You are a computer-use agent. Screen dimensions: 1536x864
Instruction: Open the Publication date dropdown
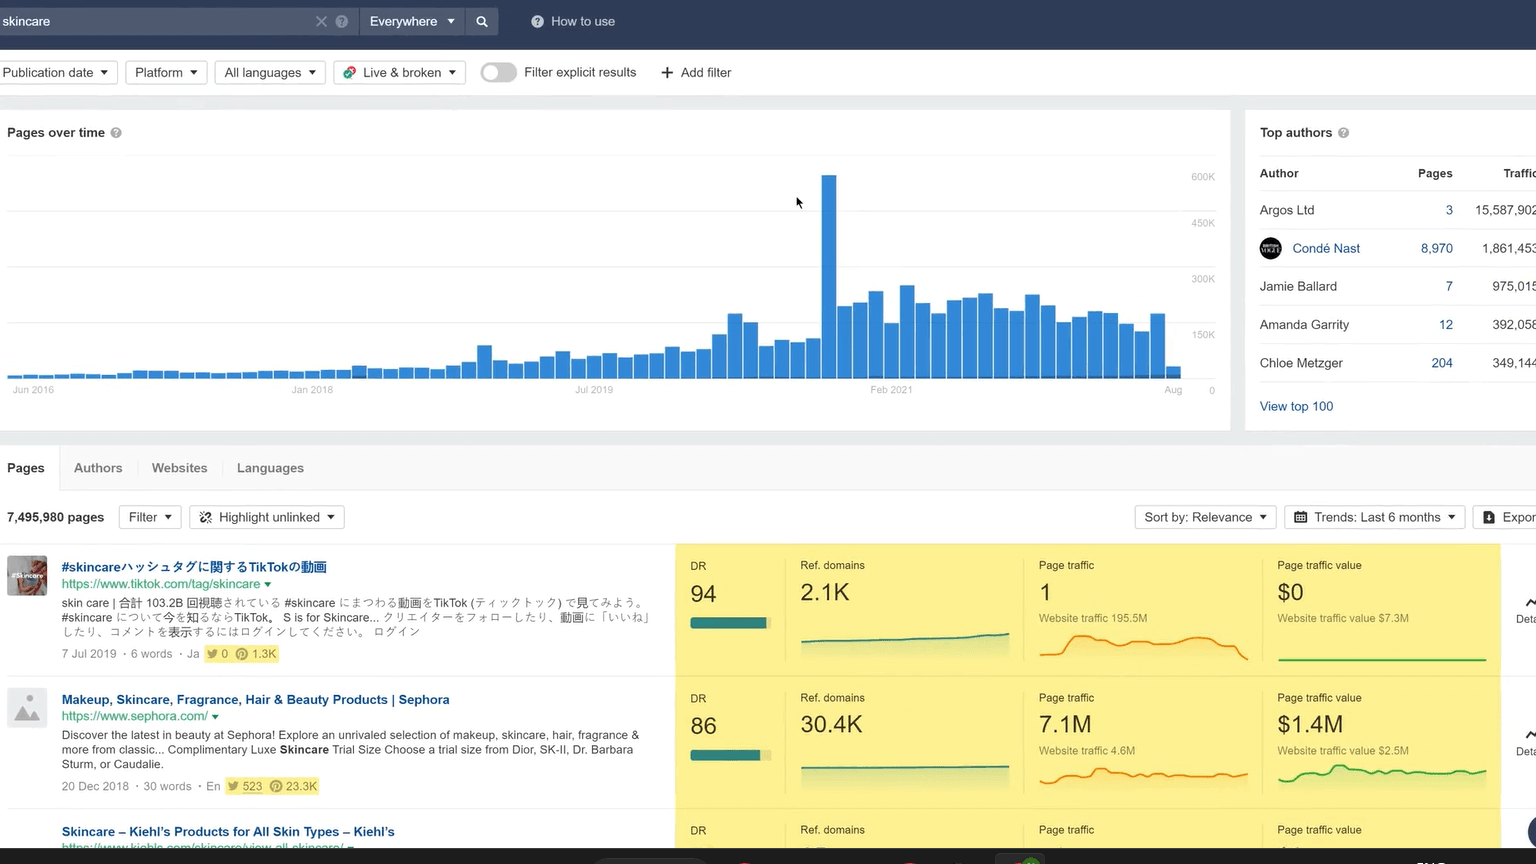click(56, 73)
